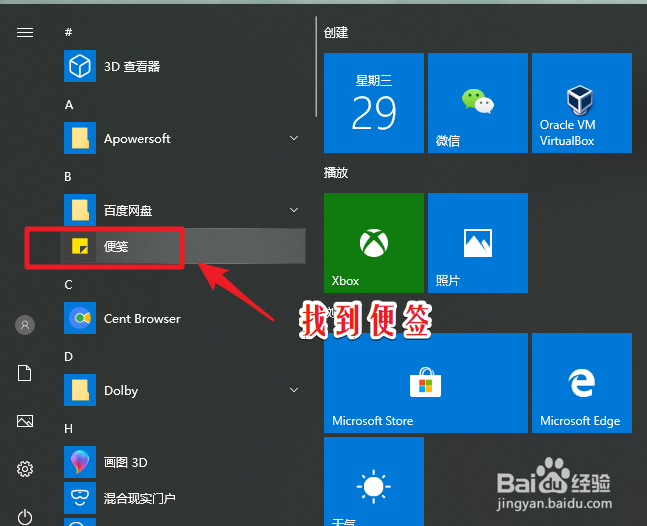Launch Cent Browser from app list

184,318
